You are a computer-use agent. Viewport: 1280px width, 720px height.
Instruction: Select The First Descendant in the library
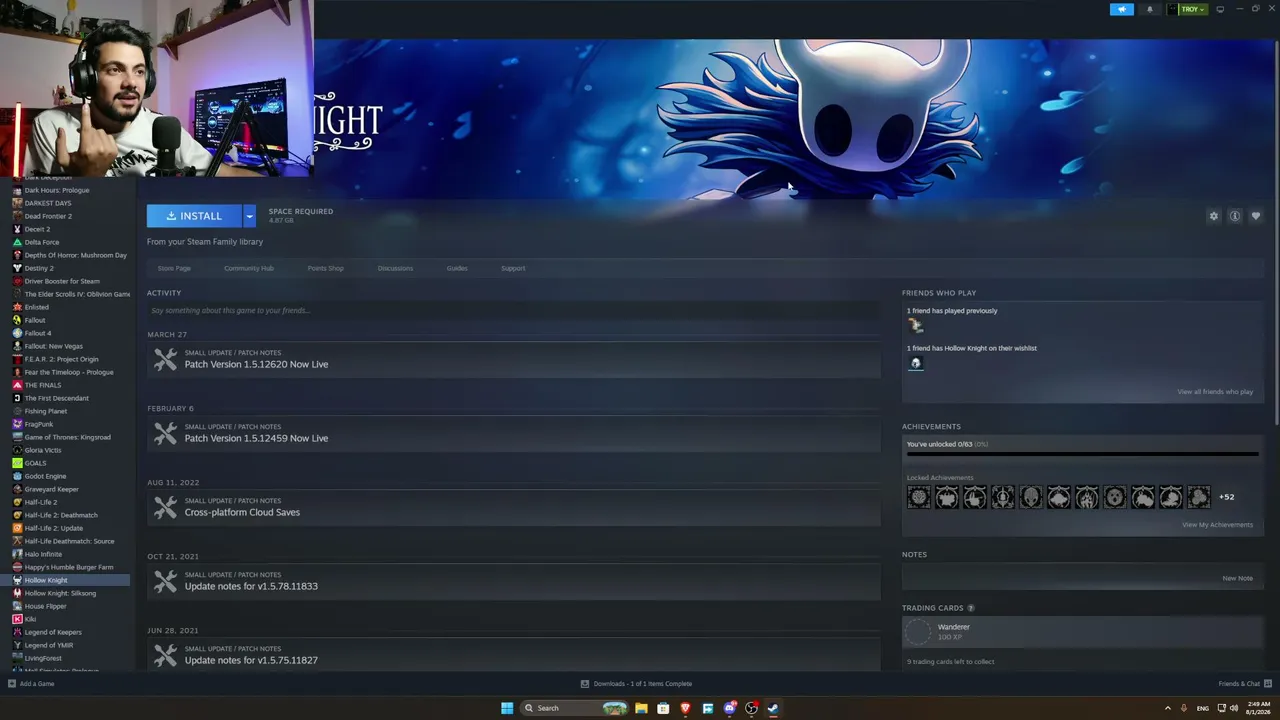(56, 398)
